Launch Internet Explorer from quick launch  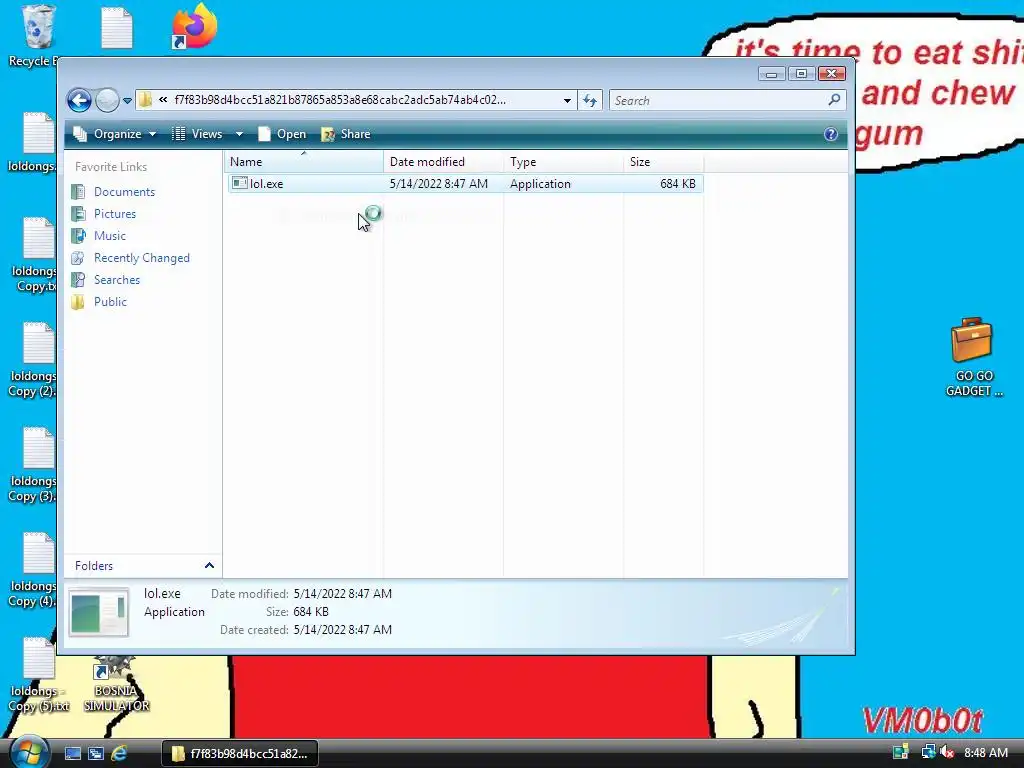tap(119, 754)
